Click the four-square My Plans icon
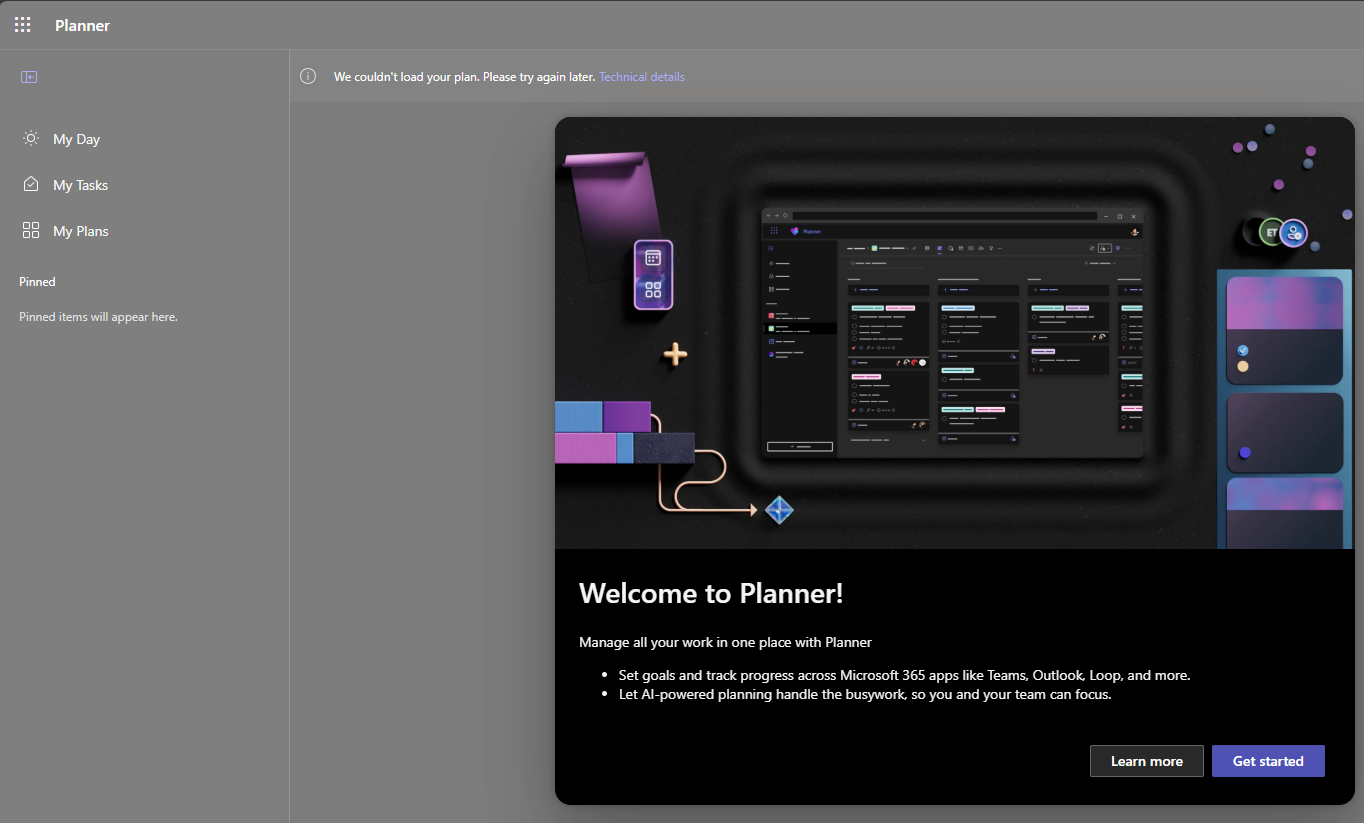The height and width of the screenshot is (823, 1364). coord(31,231)
